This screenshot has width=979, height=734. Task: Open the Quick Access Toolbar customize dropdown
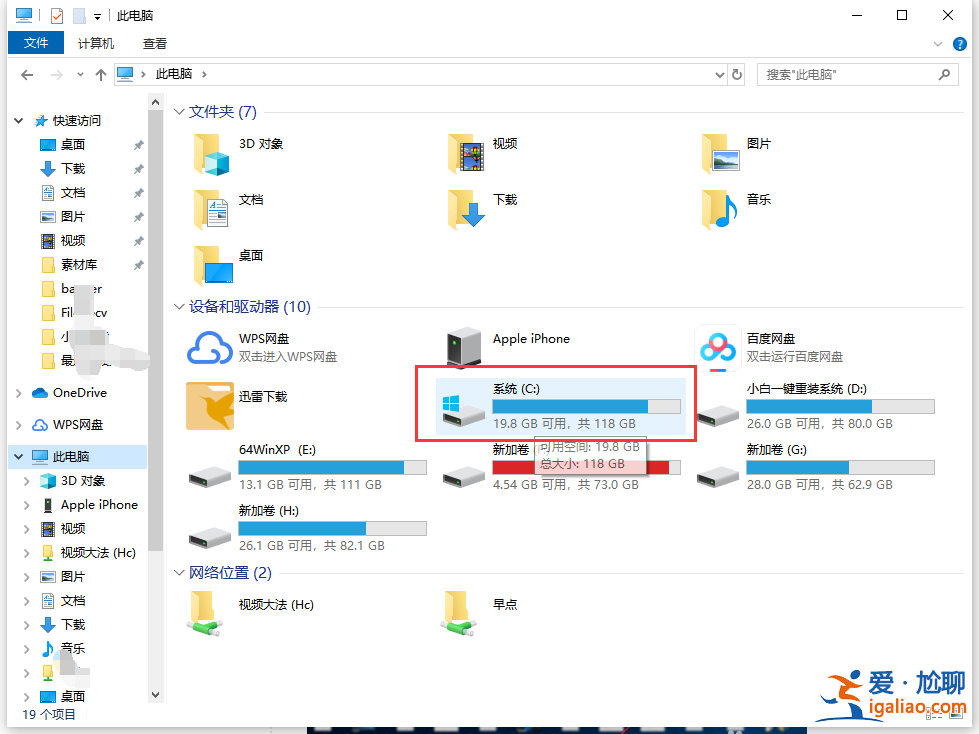[x=96, y=15]
